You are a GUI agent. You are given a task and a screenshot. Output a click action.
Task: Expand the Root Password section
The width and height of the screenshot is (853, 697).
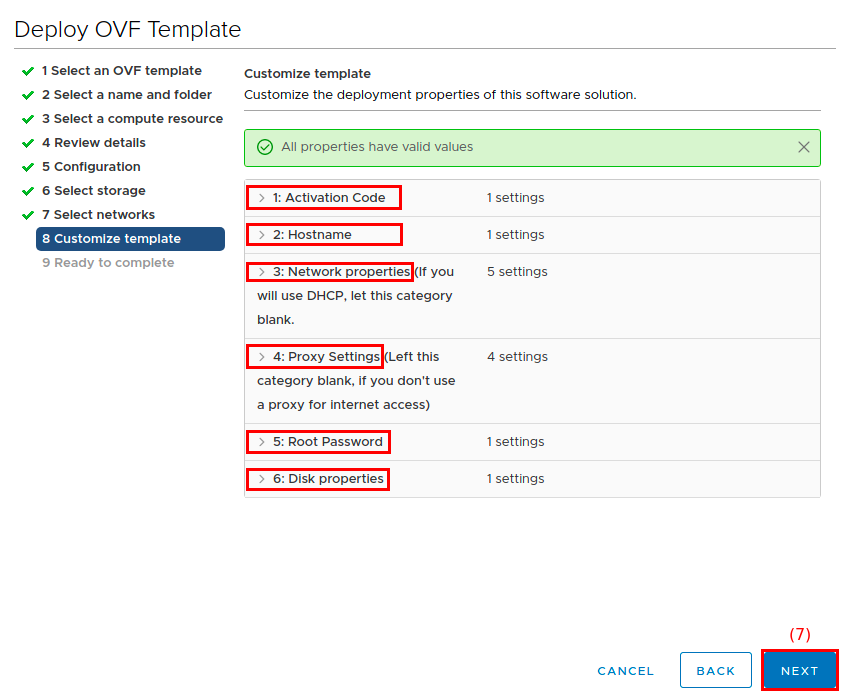tap(318, 441)
